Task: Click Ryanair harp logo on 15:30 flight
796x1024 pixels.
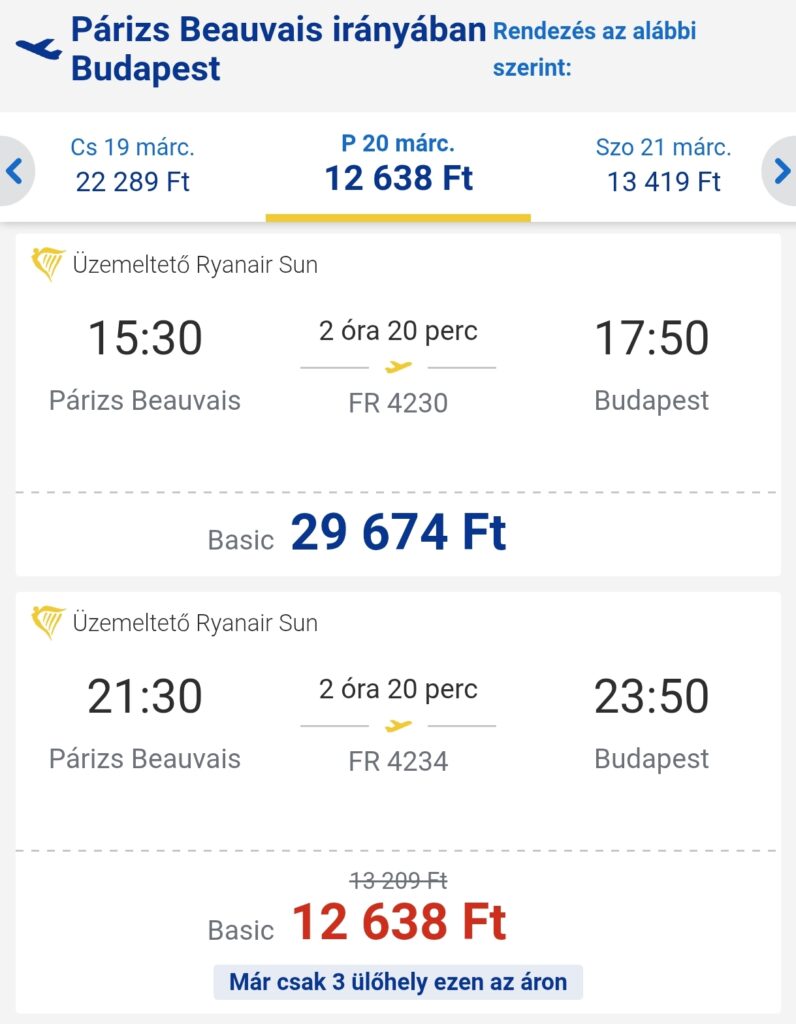Action: pos(48,265)
